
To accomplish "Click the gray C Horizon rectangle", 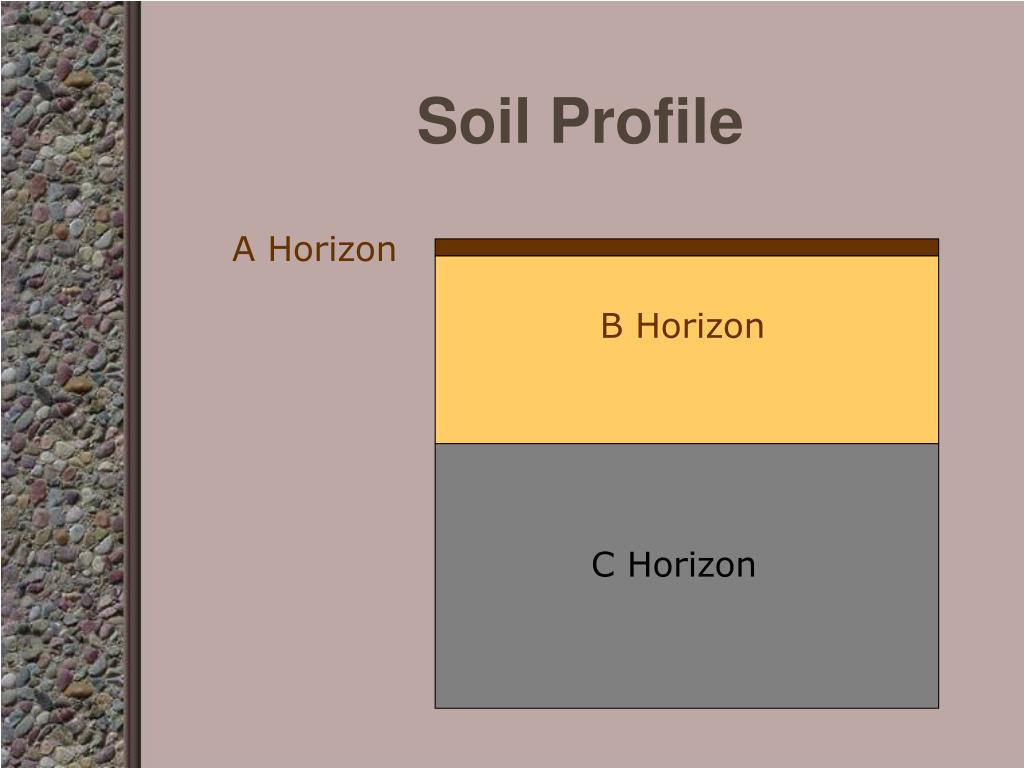I will pyautogui.click(x=686, y=575).
